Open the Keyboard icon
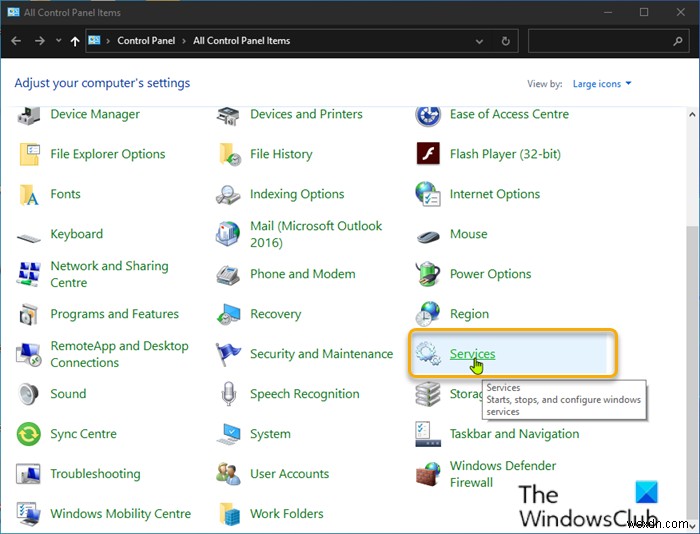Image resolution: width=700 pixels, height=534 pixels. [x=29, y=238]
